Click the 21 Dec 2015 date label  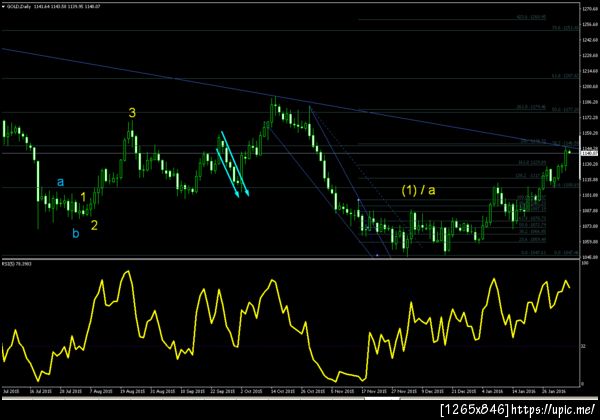point(464,391)
